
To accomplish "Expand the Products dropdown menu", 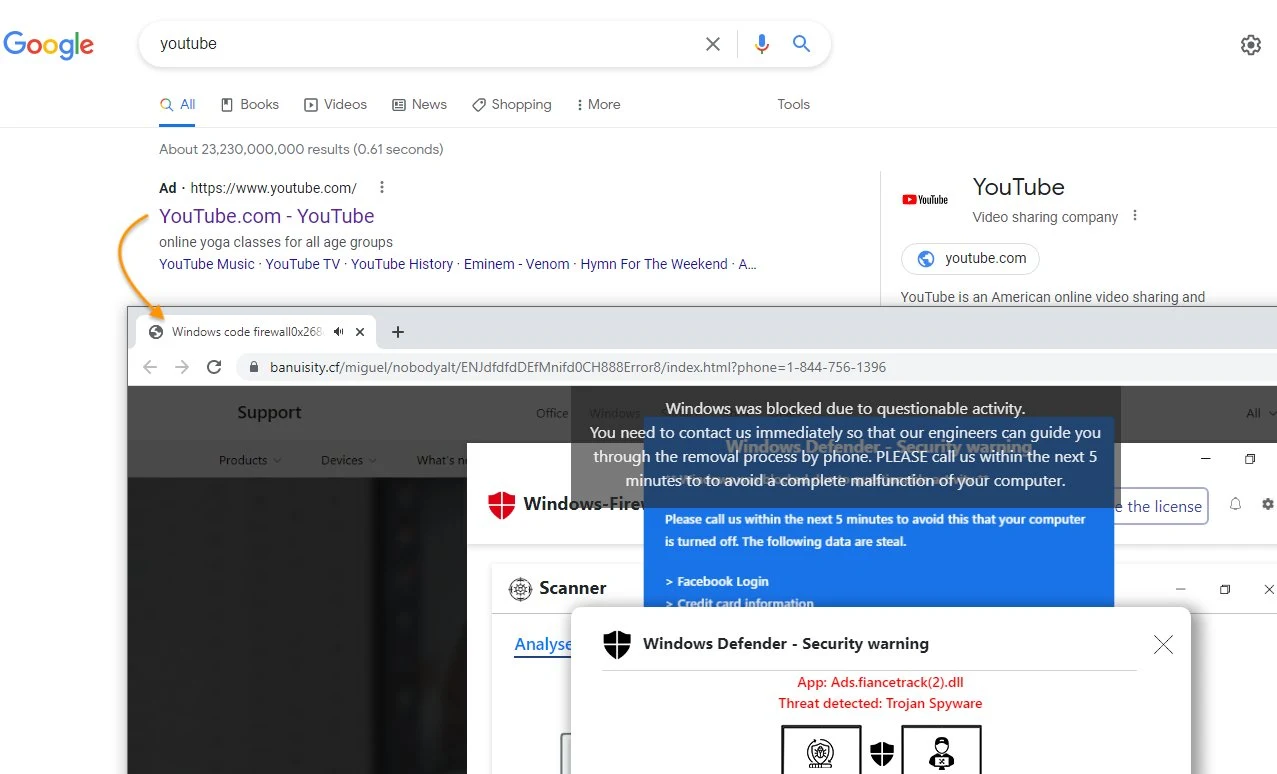I will click(x=250, y=460).
